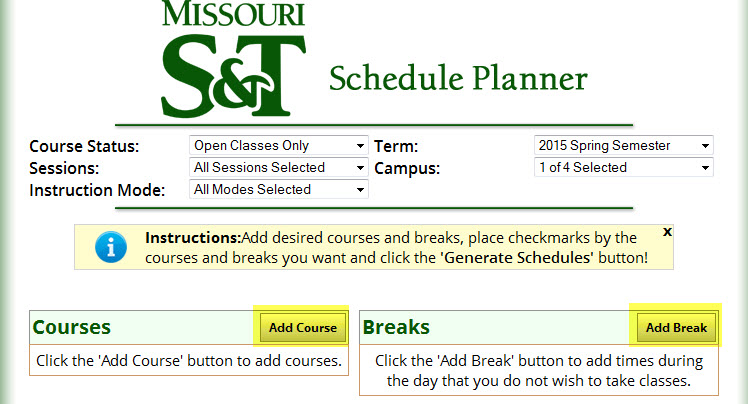
Task: Select the Courses panel heading
Action: point(72,327)
